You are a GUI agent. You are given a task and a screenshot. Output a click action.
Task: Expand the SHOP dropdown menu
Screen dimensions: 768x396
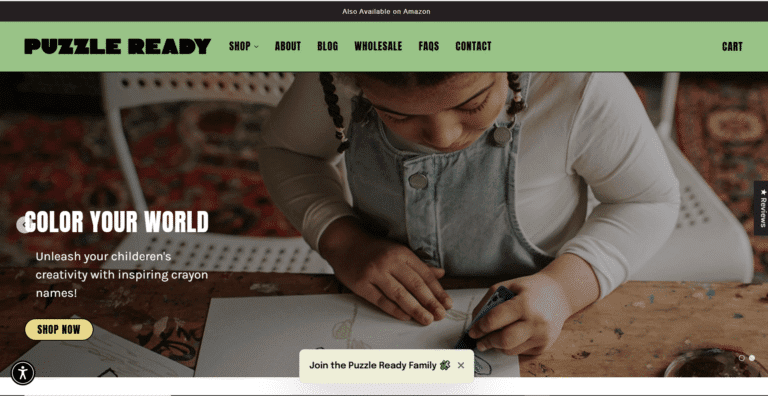(x=243, y=47)
